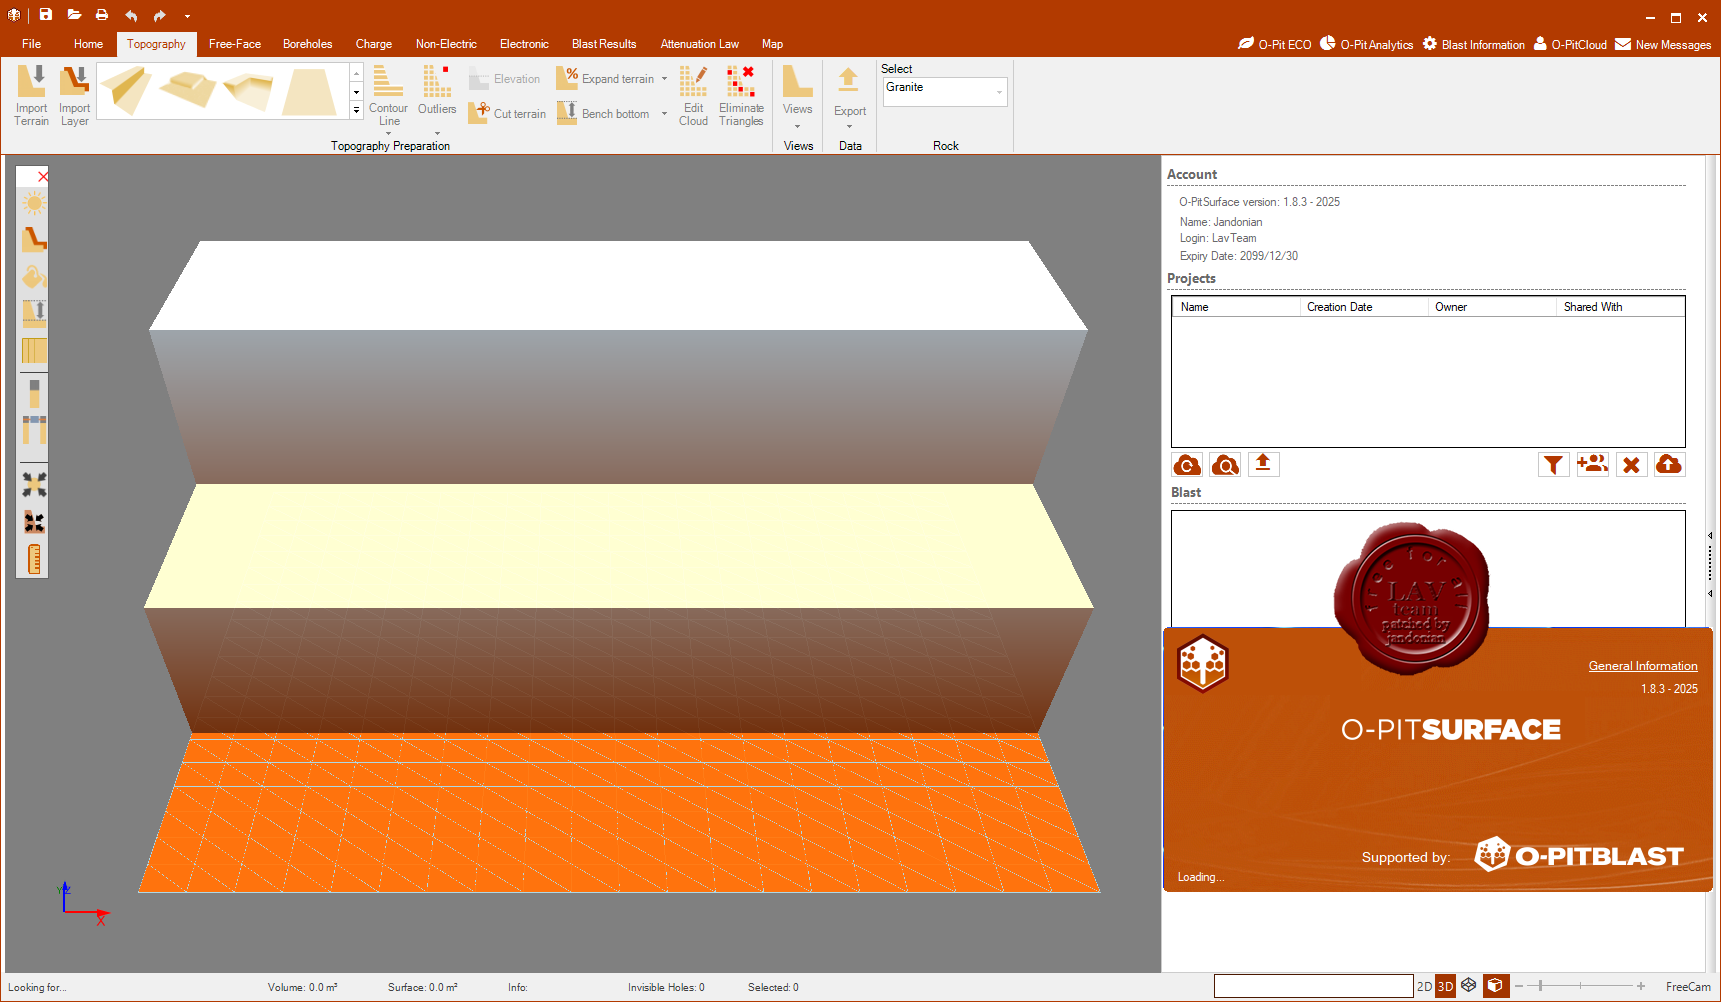Switch to the Attenuation Law tab
This screenshot has height=1002, width=1721.
coord(700,44)
